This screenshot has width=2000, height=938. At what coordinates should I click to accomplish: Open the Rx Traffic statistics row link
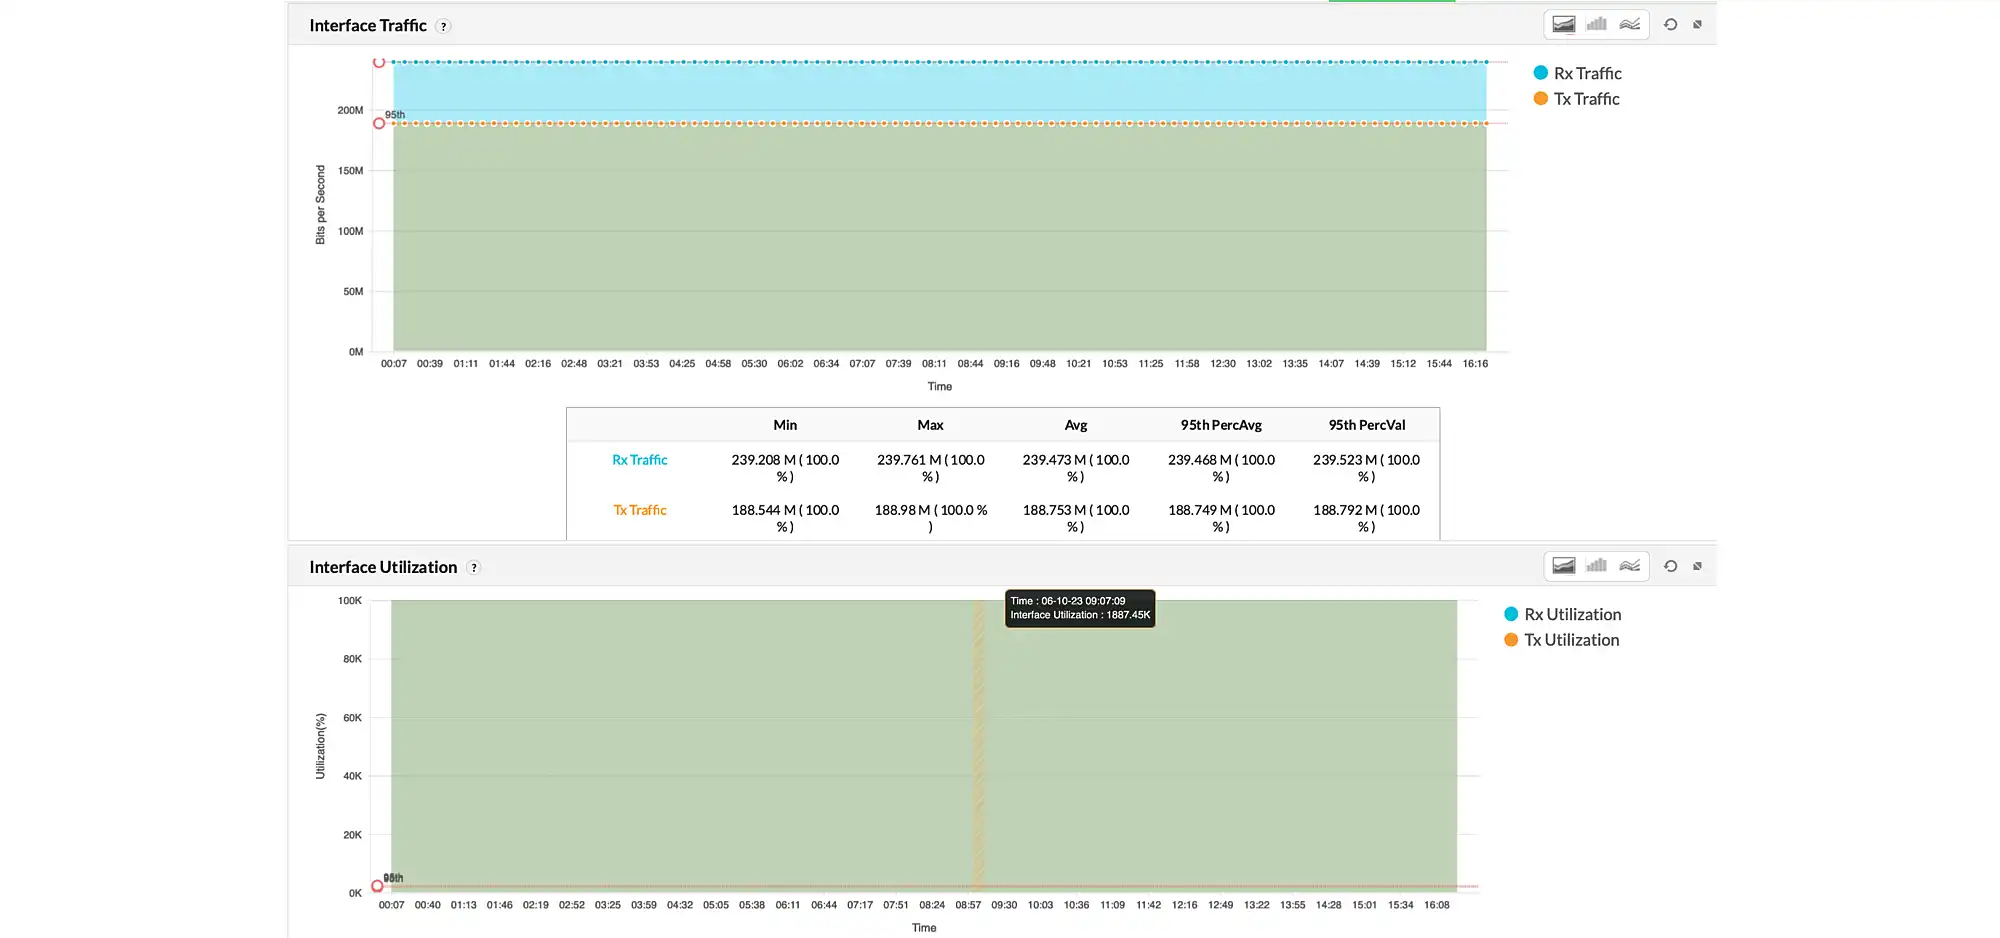tap(640, 460)
